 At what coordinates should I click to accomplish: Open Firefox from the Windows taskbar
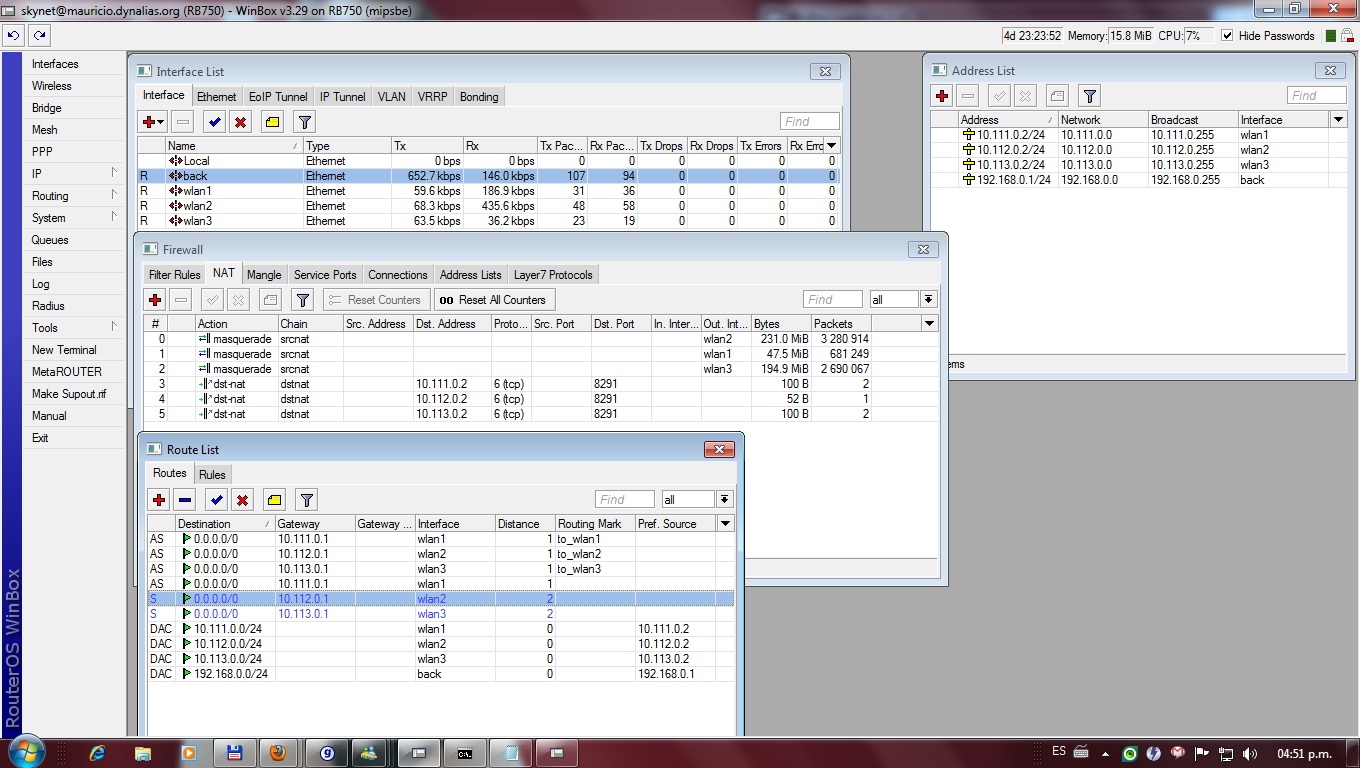point(278,753)
